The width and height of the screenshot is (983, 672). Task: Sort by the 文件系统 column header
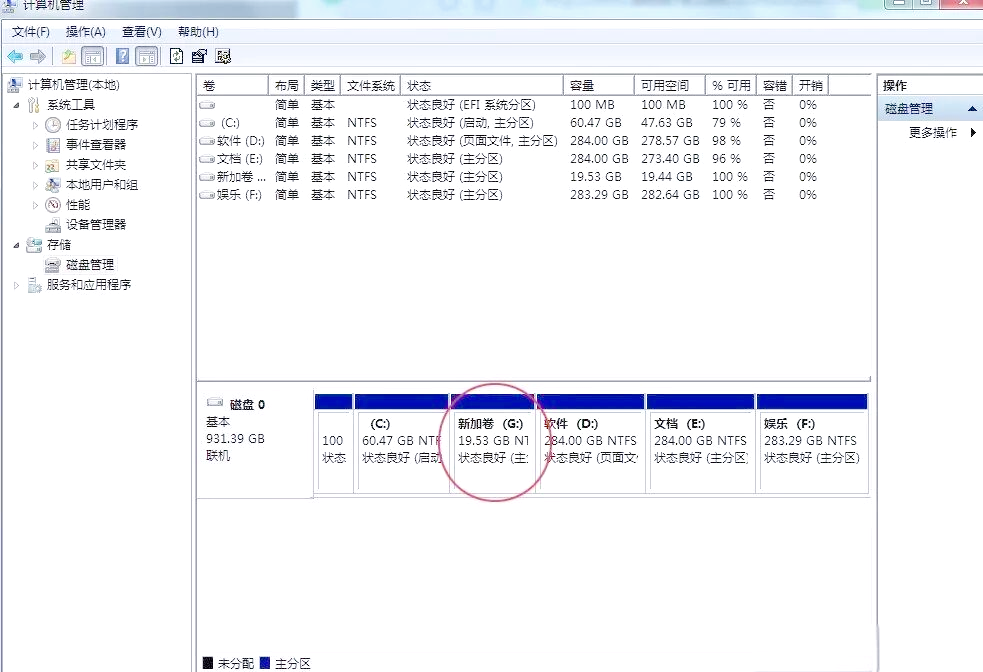tap(371, 85)
